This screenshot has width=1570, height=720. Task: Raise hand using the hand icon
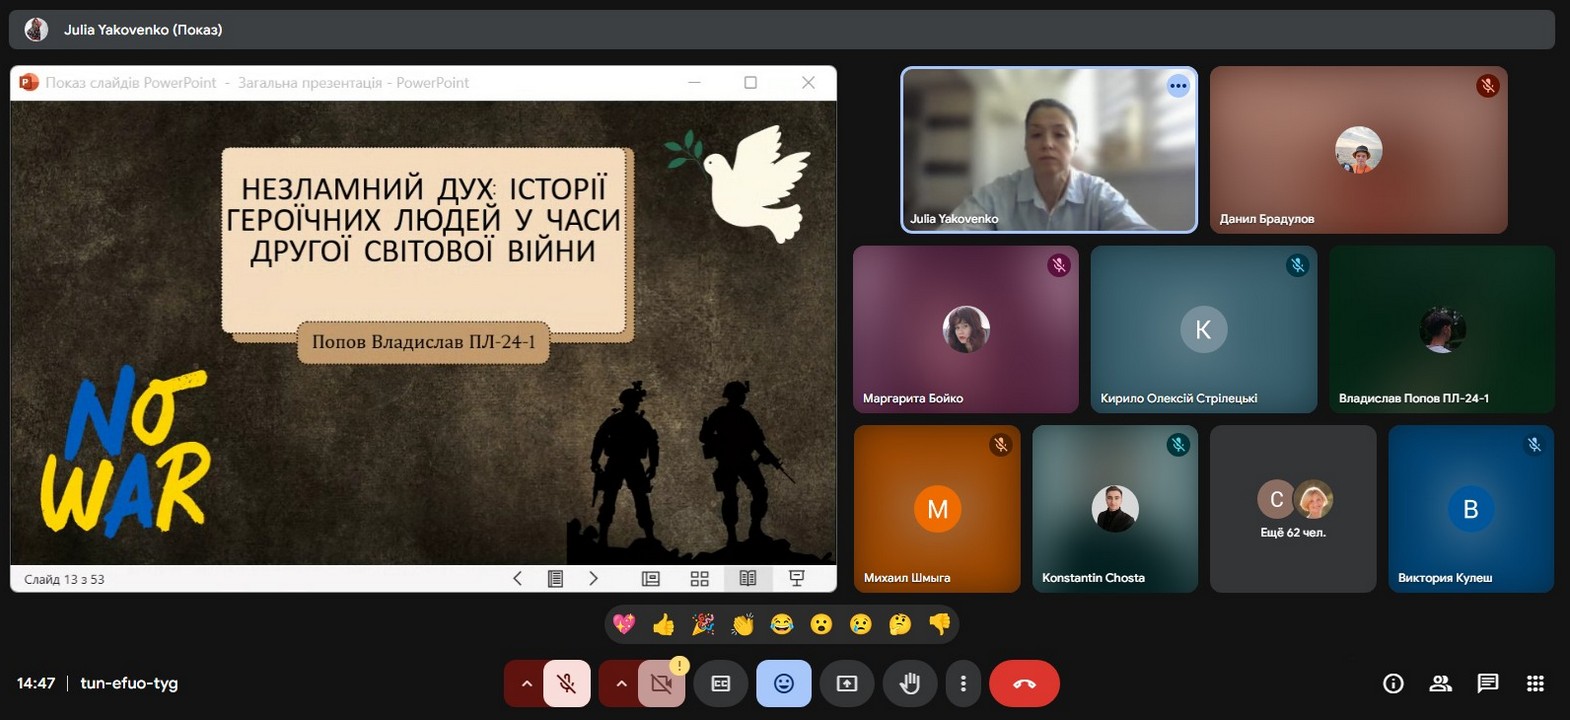[909, 684]
